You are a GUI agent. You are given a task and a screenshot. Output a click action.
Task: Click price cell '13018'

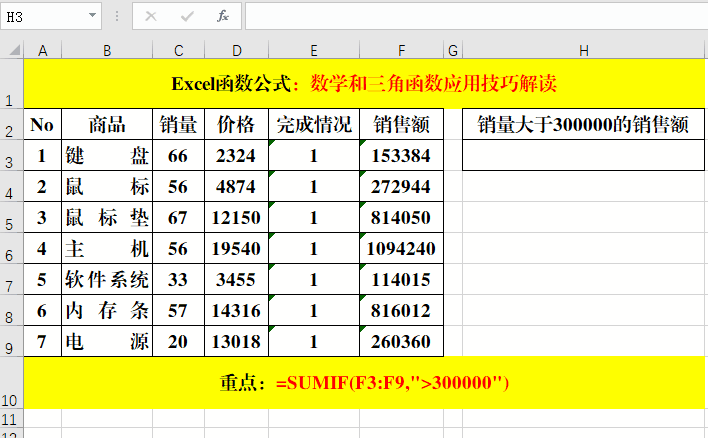click(x=237, y=341)
